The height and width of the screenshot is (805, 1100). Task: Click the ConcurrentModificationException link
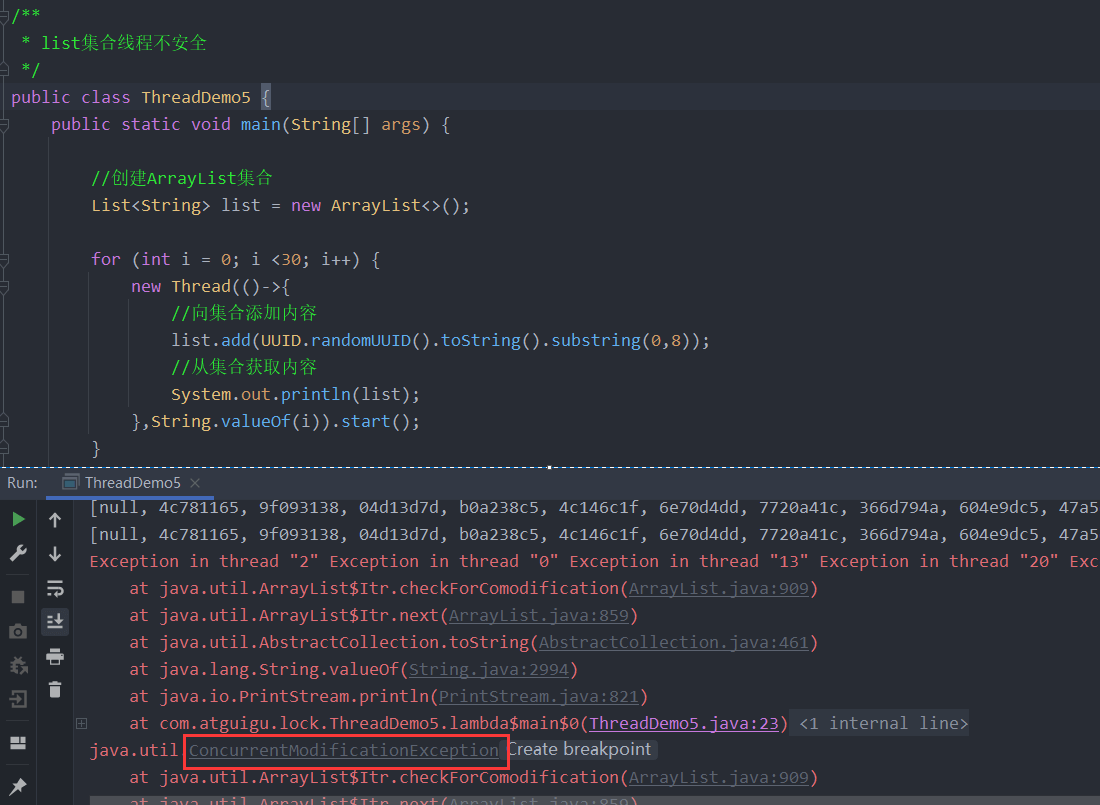point(344,751)
